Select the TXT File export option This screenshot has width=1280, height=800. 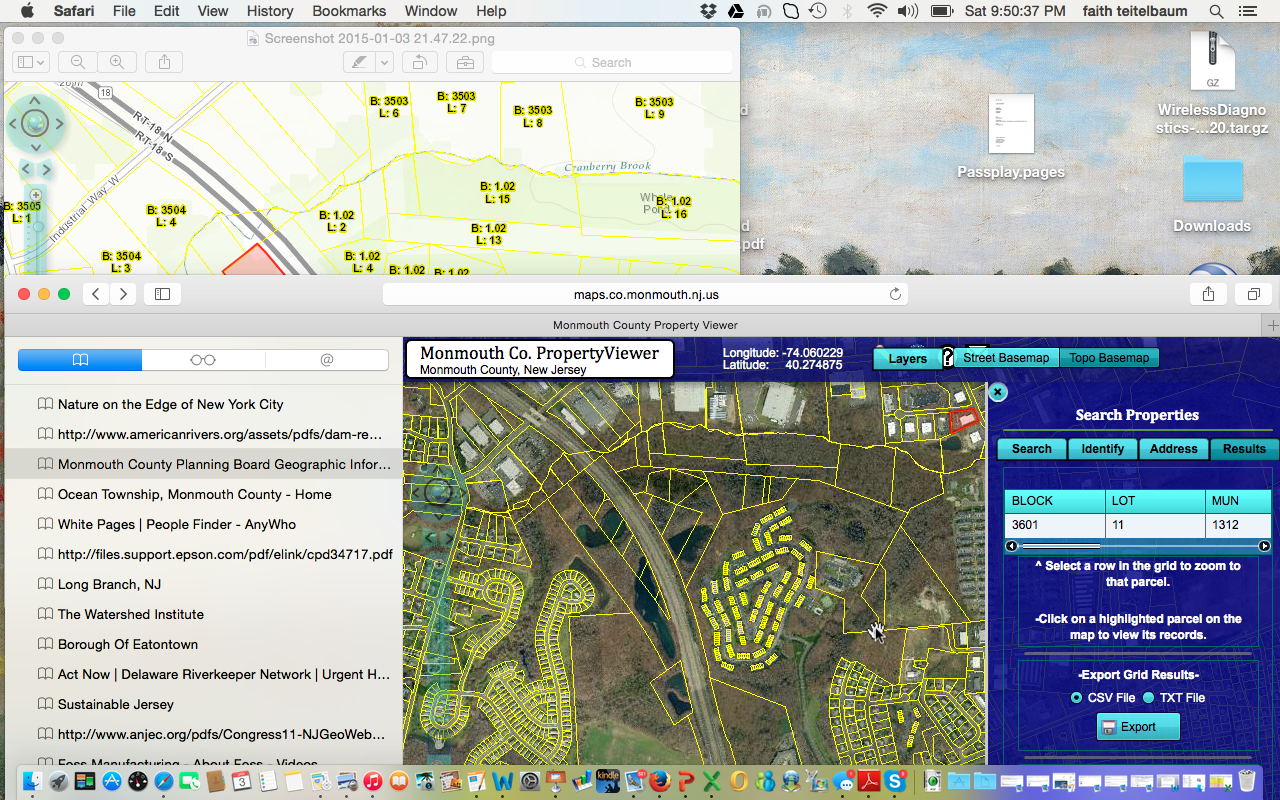[x=1148, y=698]
